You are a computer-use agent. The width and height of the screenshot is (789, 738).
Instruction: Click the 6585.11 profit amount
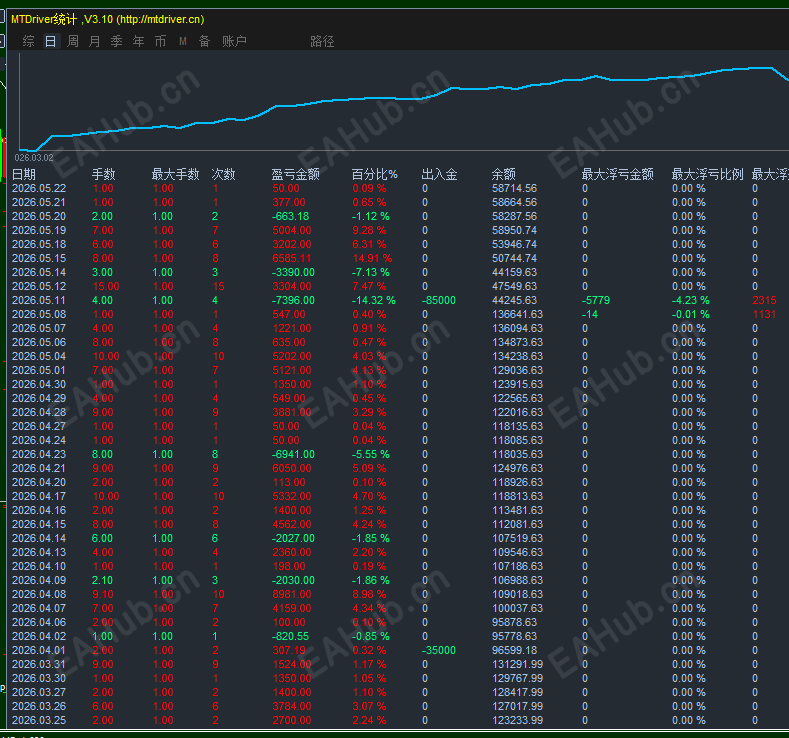pos(292,258)
